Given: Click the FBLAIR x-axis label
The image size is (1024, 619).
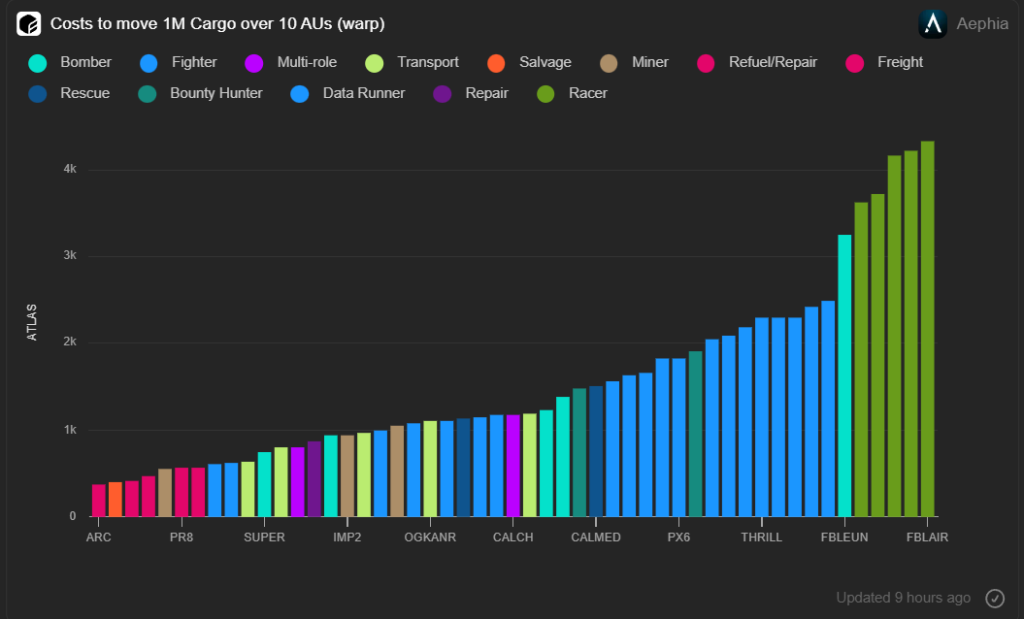Looking at the screenshot, I should 927,537.
